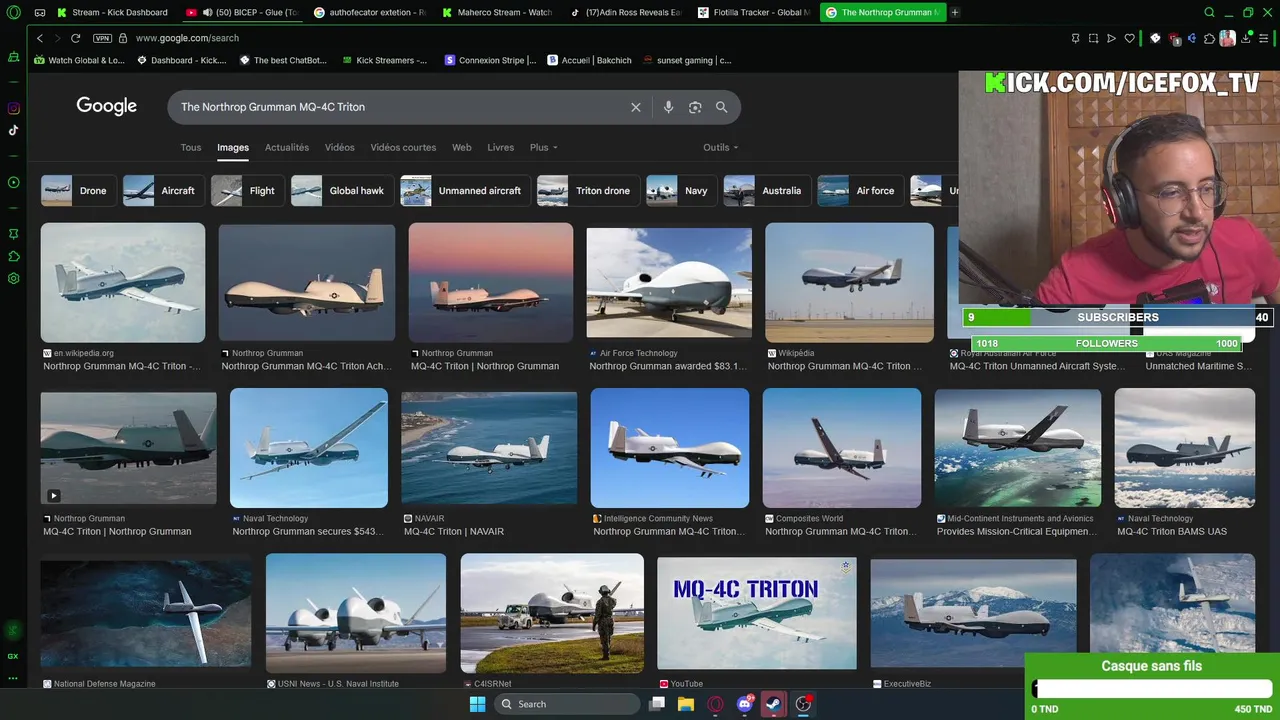Image resolution: width=1280 pixels, height=720 pixels.
Task: Expand the Plus dropdown menu
Action: click(544, 147)
